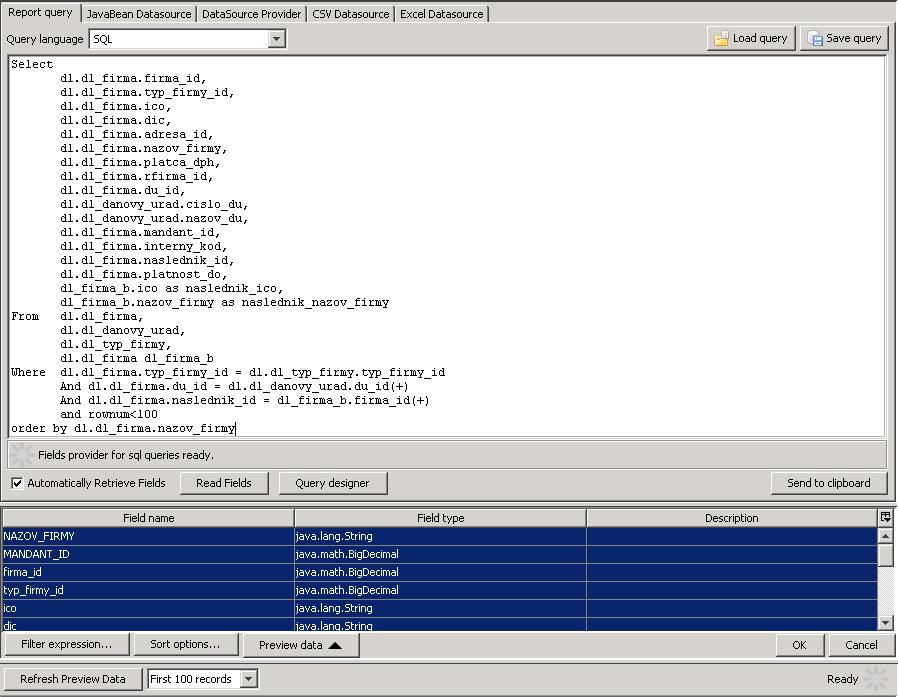This screenshot has height=697, width=898.
Task: Click the 'dl.dl_firma dl_firma_b' line
Action: click(137, 359)
